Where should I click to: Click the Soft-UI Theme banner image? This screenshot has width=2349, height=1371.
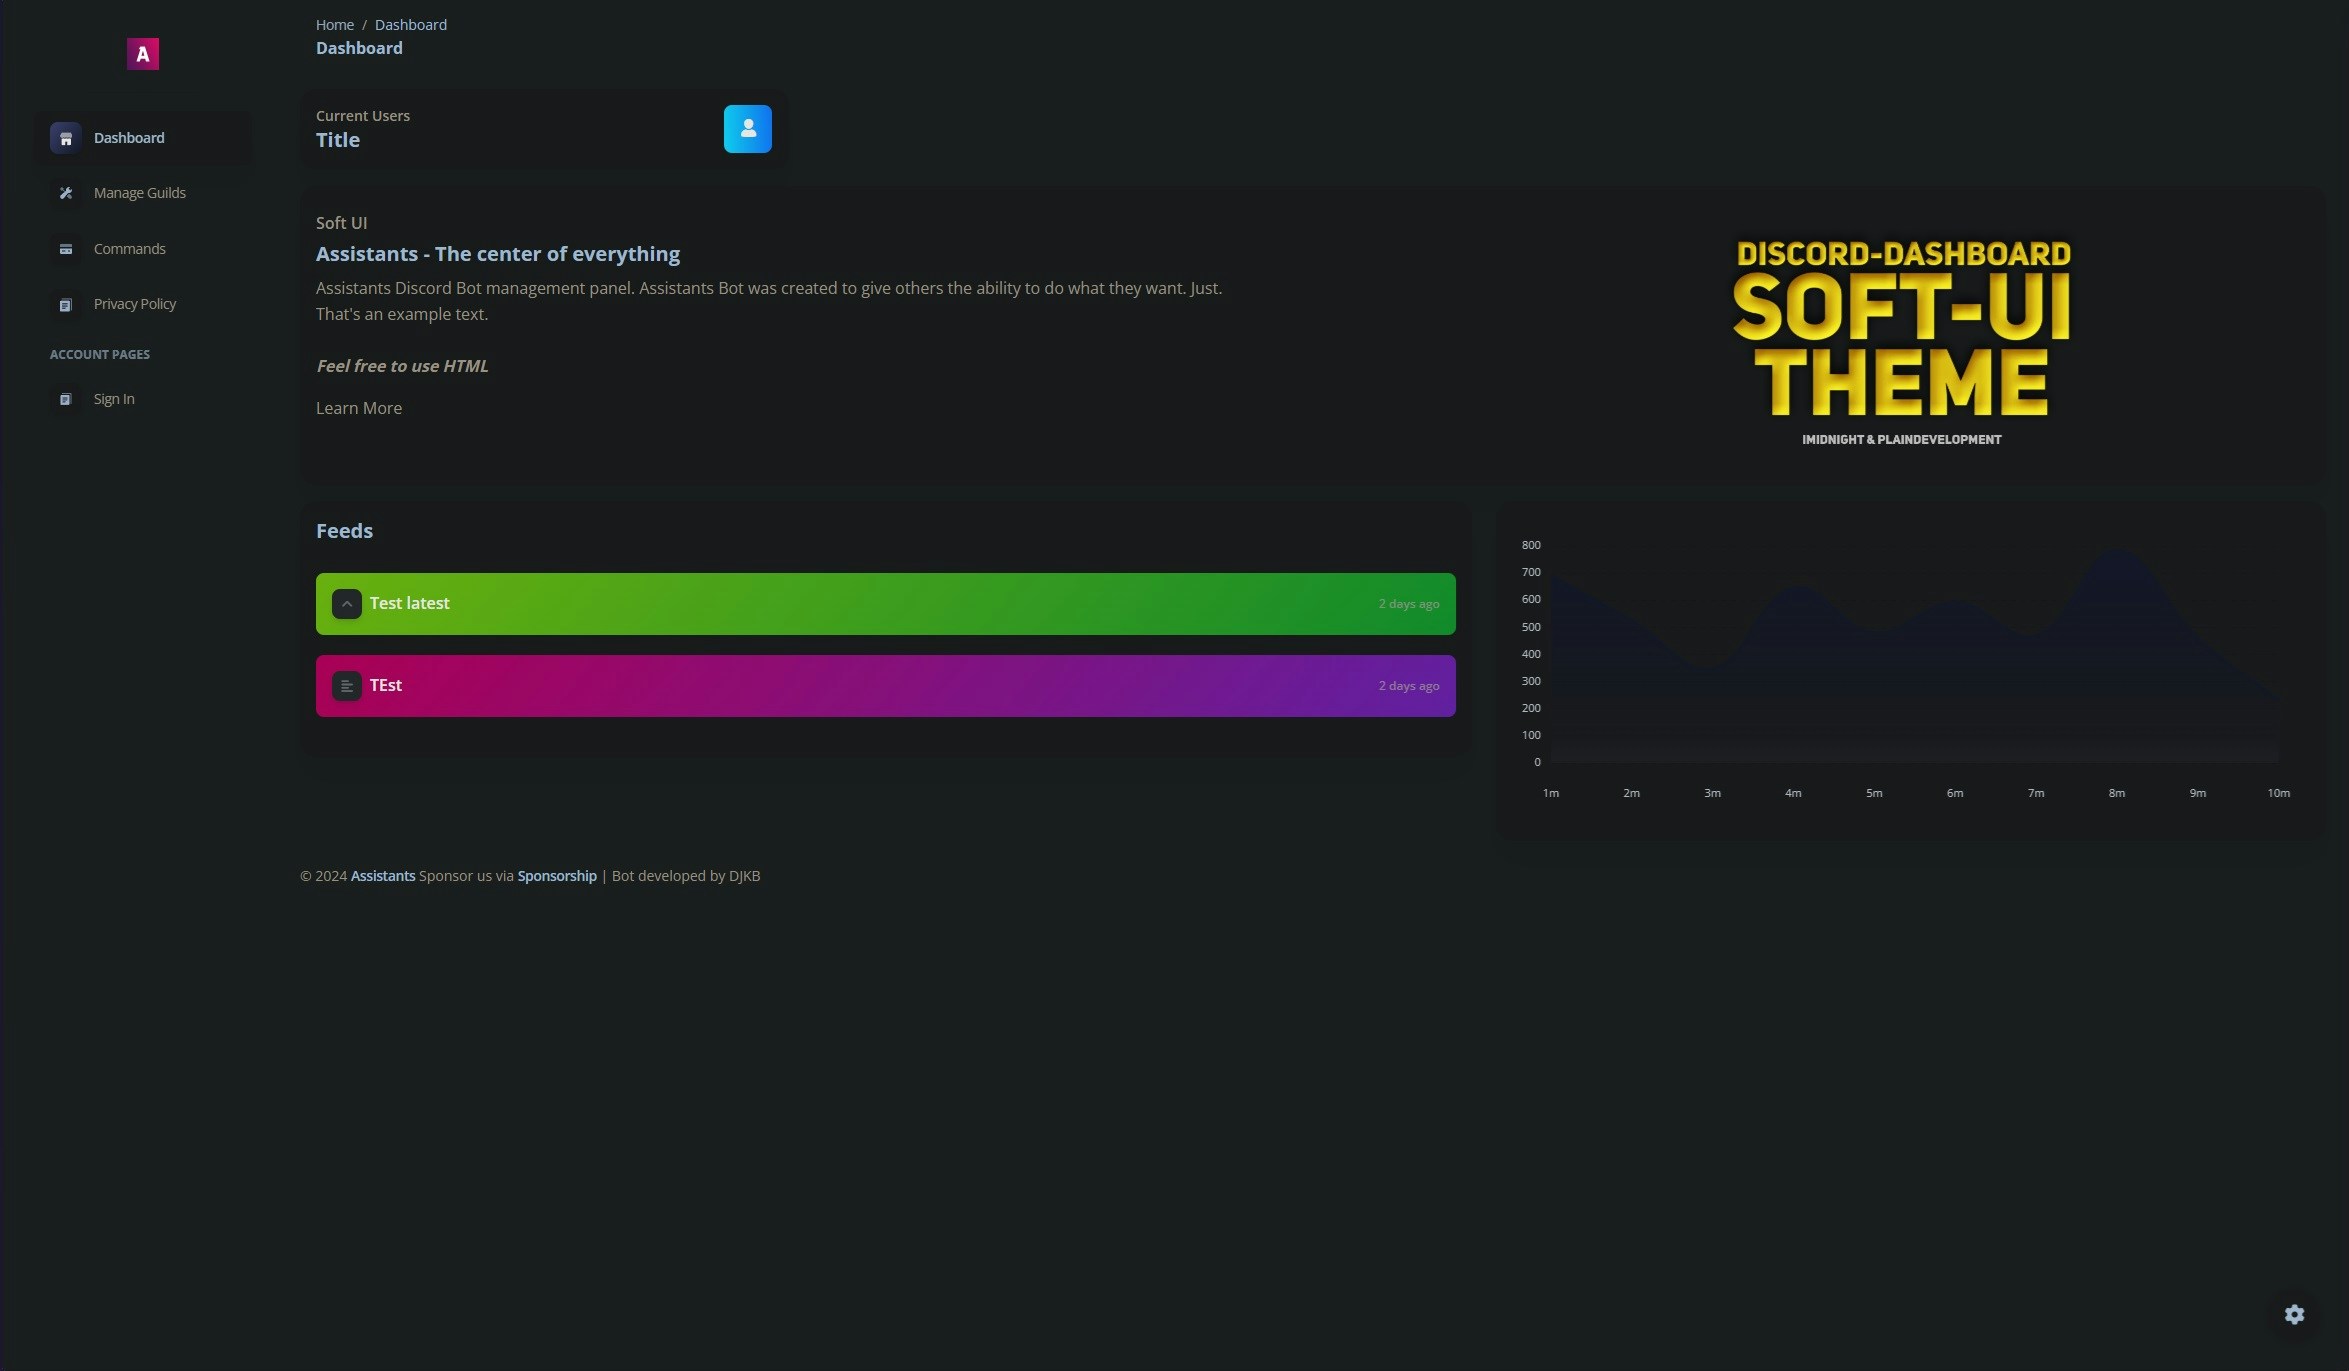click(1901, 340)
